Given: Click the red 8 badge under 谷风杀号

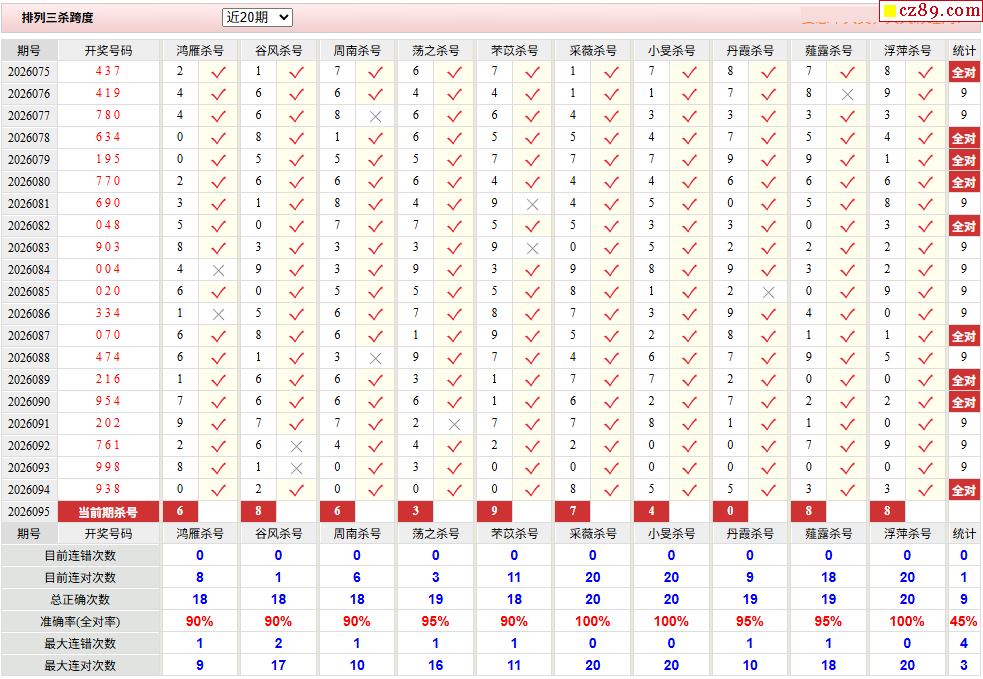Looking at the screenshot, I should click(x=258, y=511).
